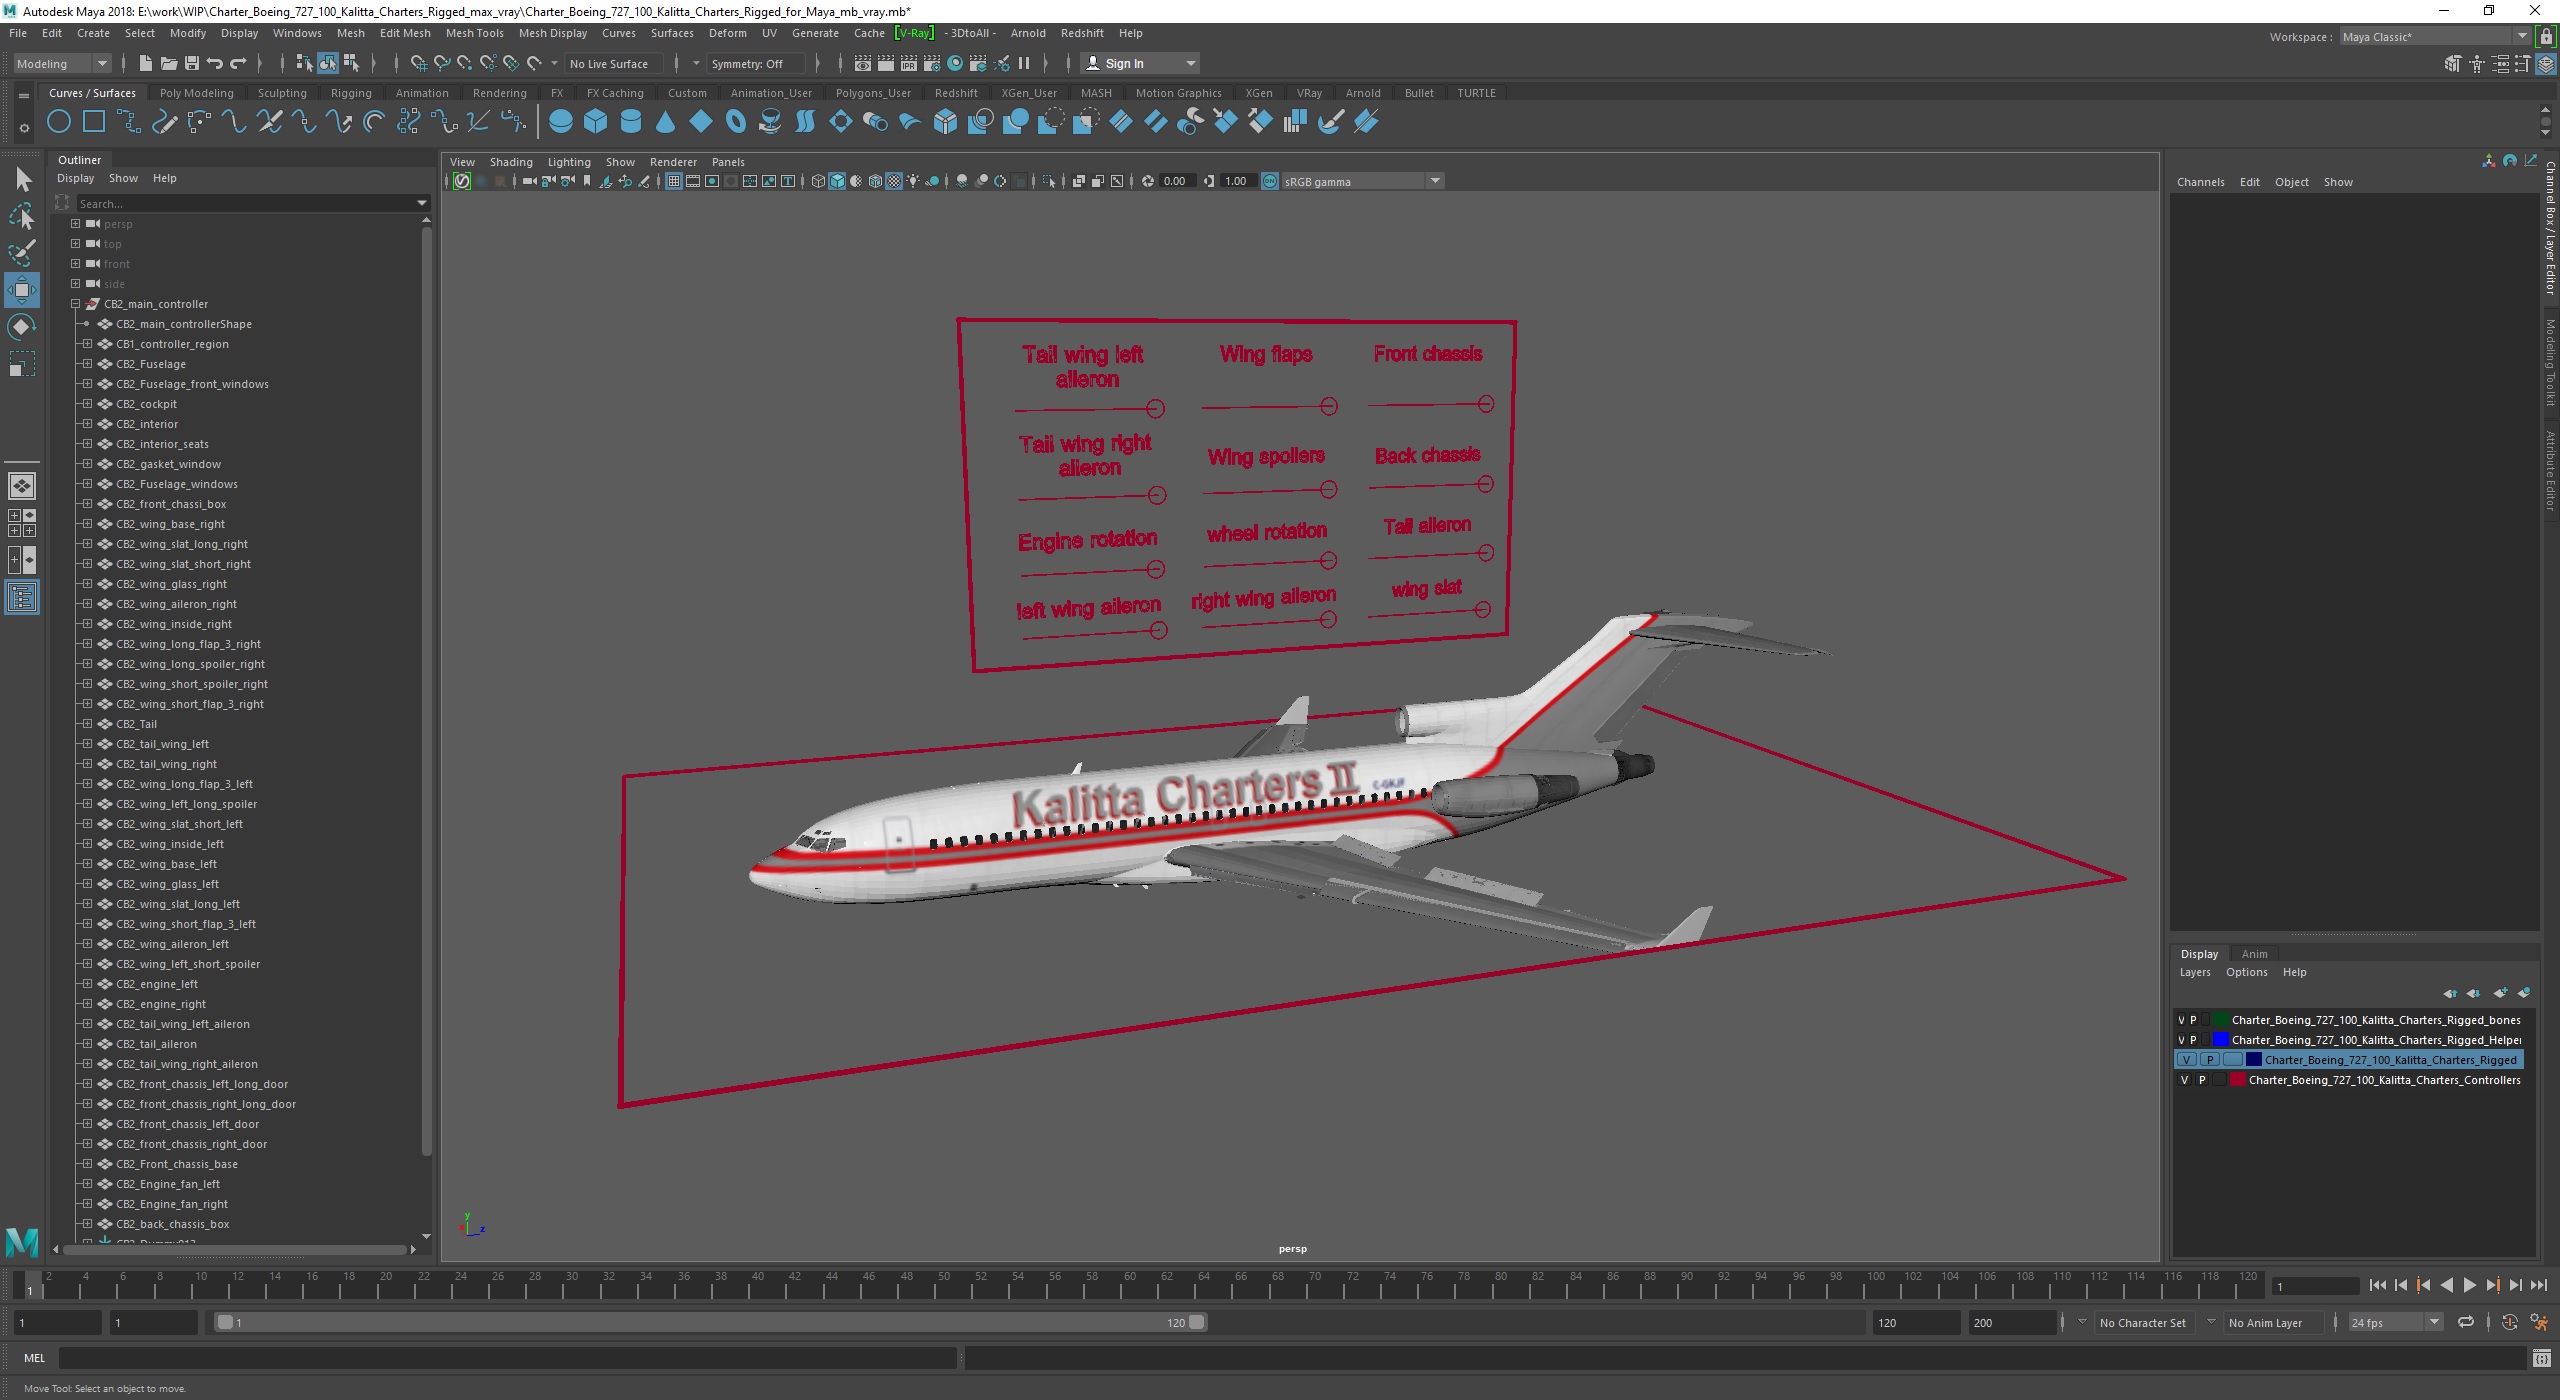This screenshot has height=1400, width=2560.
Task: Click the Controllers layer red color swatch
Action: (x=2238, y=1080)
